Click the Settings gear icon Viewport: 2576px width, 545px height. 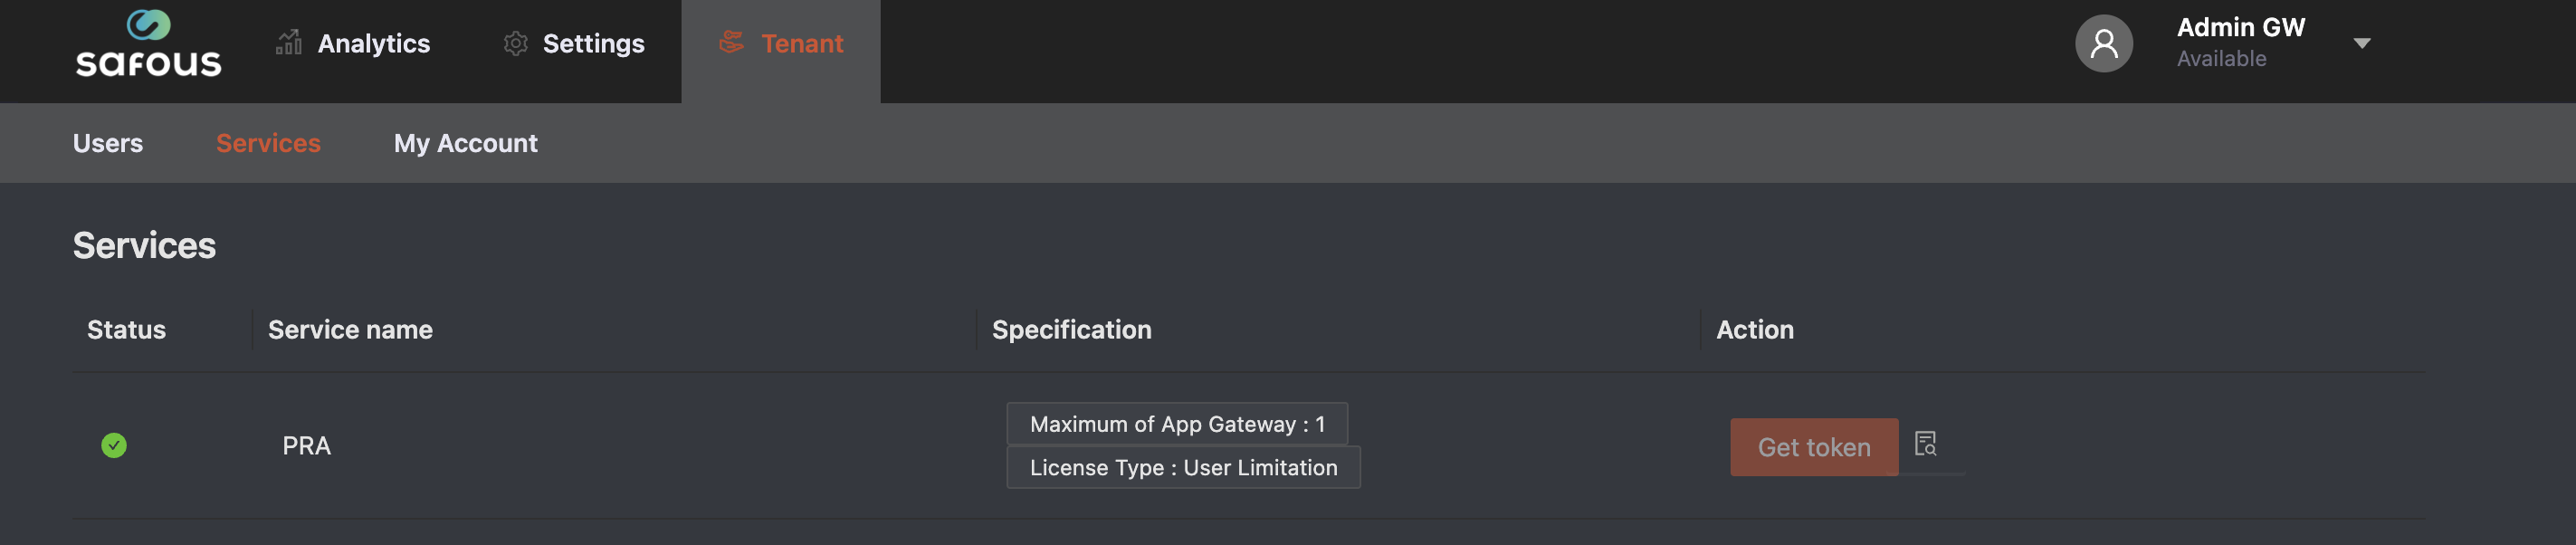pos(515,43)
